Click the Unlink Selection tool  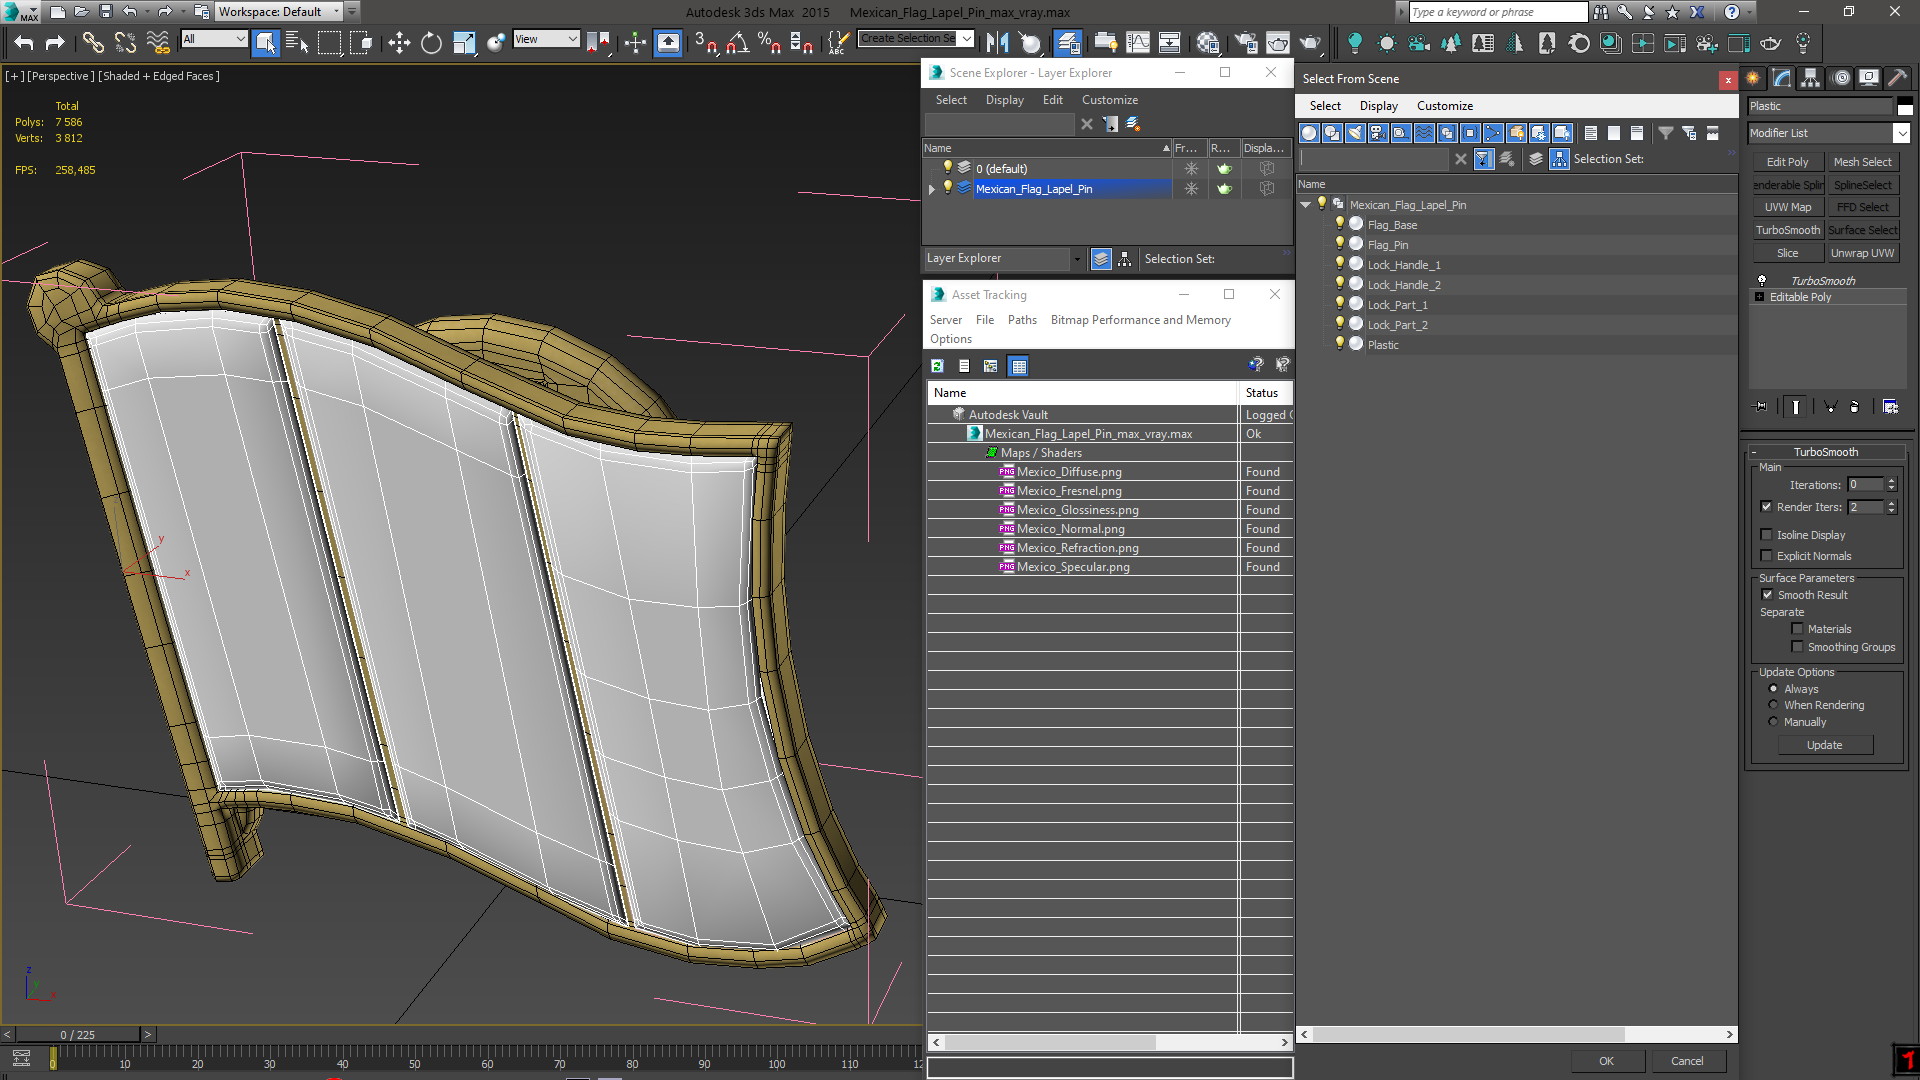(x=125, y=42)
